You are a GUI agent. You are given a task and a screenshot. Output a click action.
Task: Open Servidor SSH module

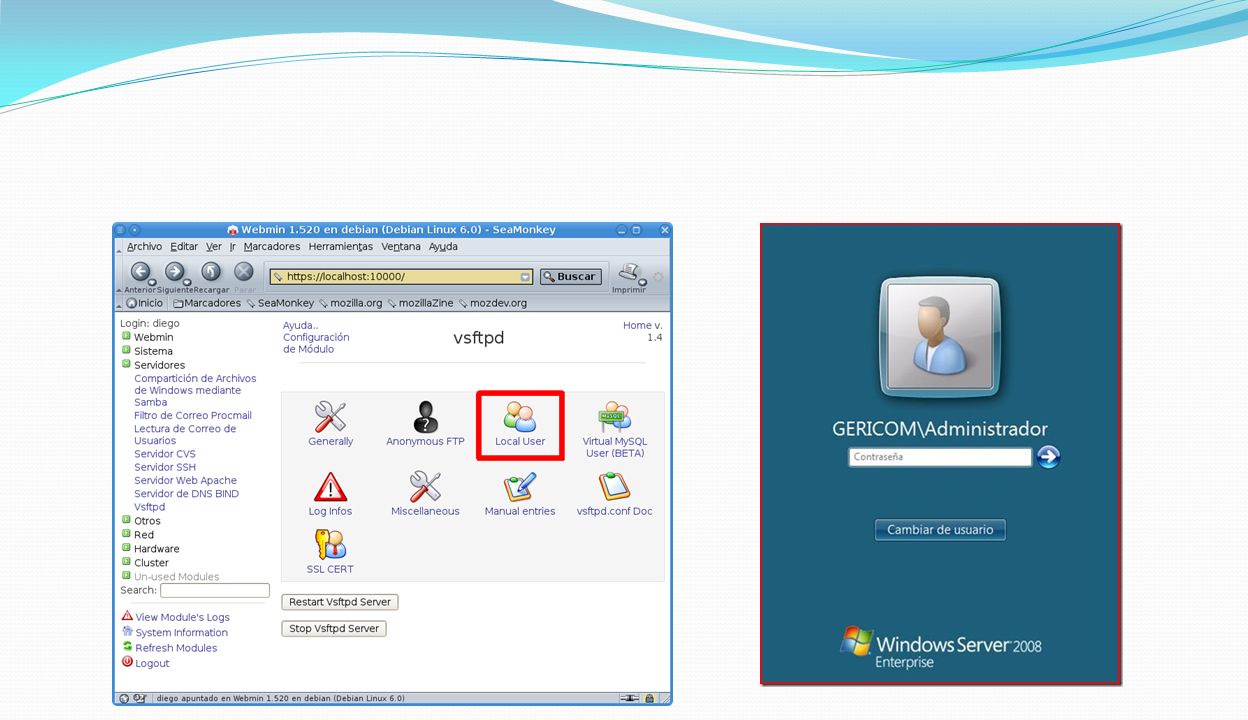click(165, 467)
